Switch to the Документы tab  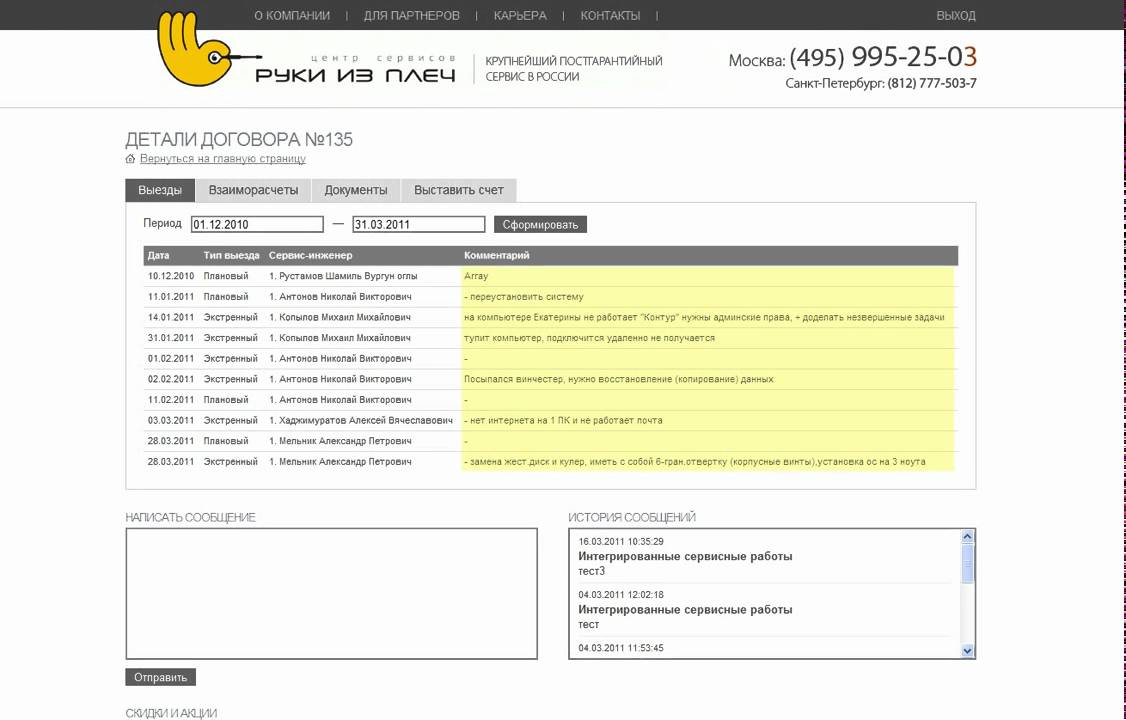pos(355,190)
